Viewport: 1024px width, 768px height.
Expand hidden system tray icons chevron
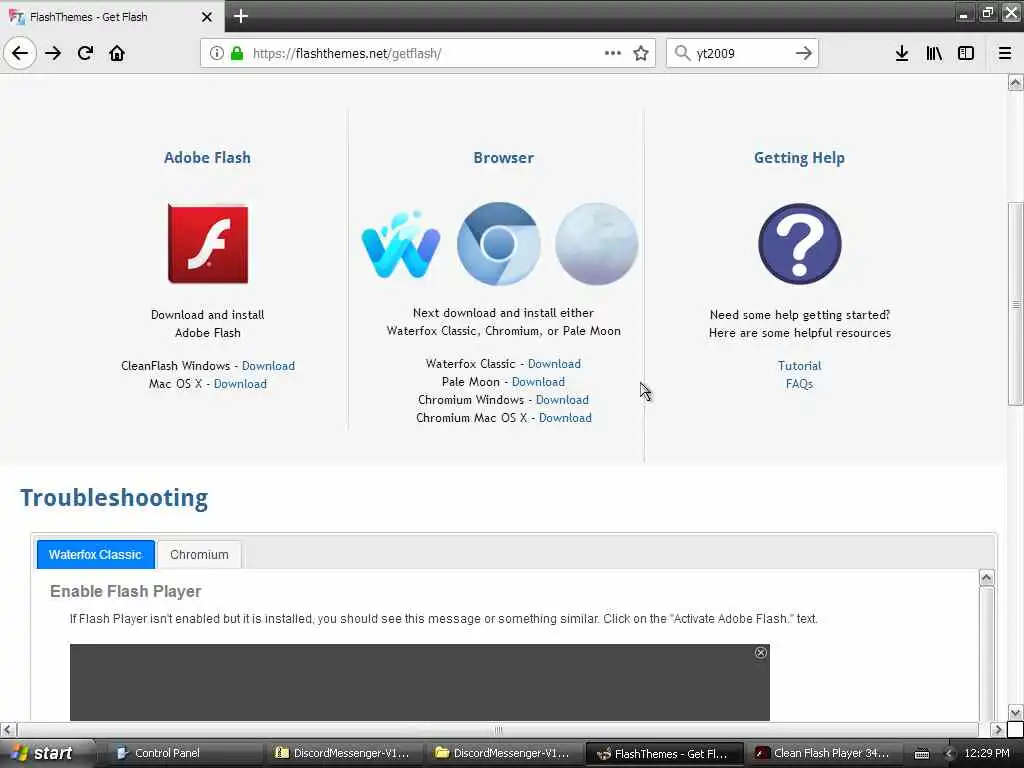coord(950,754)
